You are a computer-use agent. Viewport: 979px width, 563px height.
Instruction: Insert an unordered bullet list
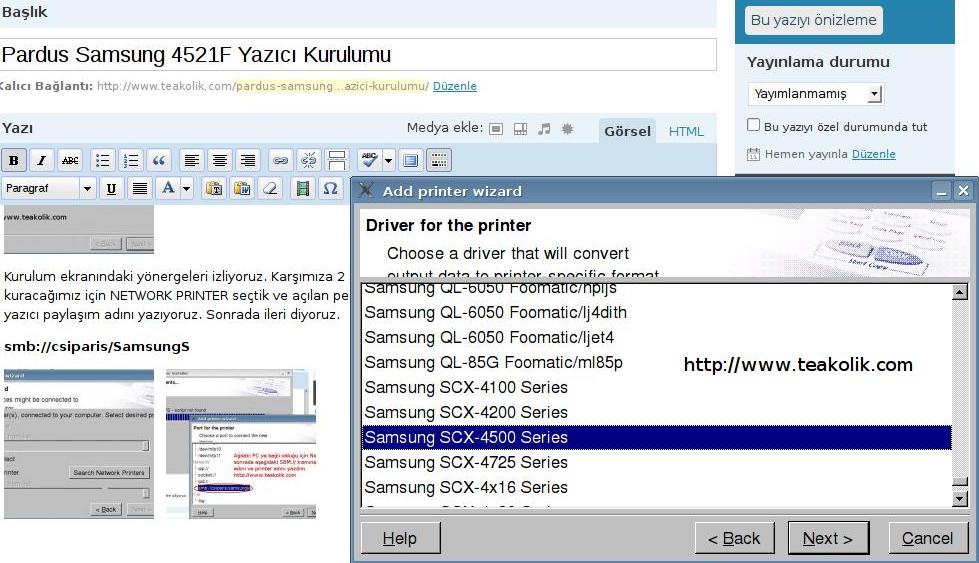pyautogui.click(x=102, y=160)
